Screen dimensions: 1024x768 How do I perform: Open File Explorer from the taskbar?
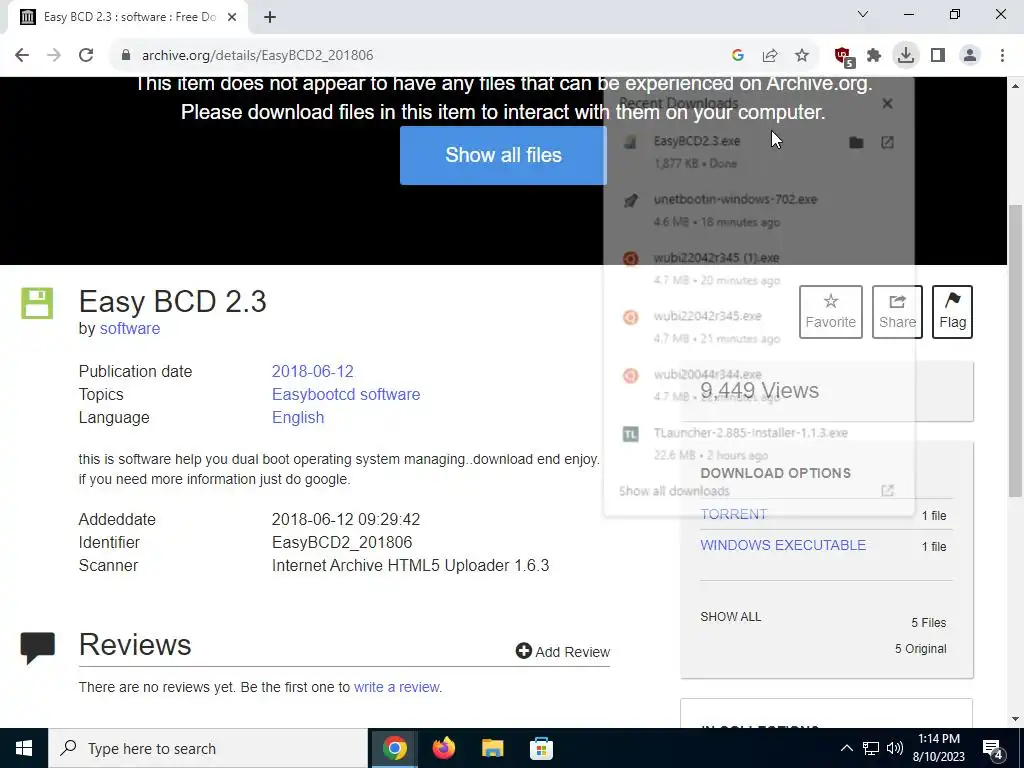pyautogui.click(x=492, y=748)
